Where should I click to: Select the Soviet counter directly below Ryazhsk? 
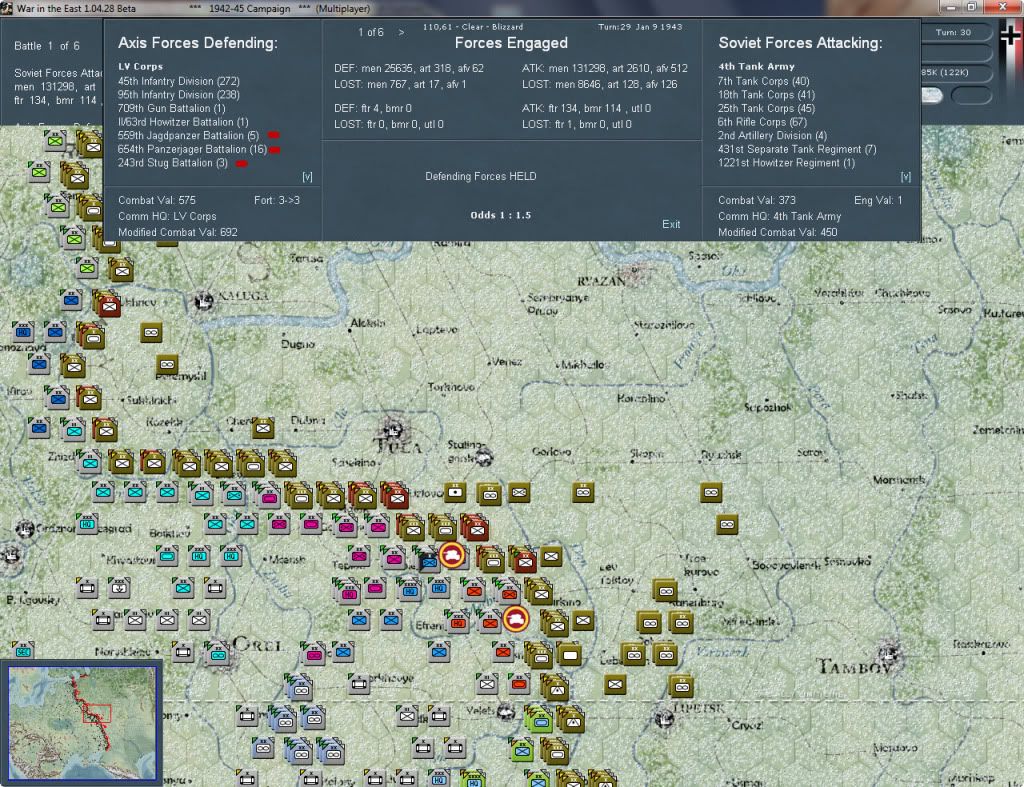click(x=711, y=492)
